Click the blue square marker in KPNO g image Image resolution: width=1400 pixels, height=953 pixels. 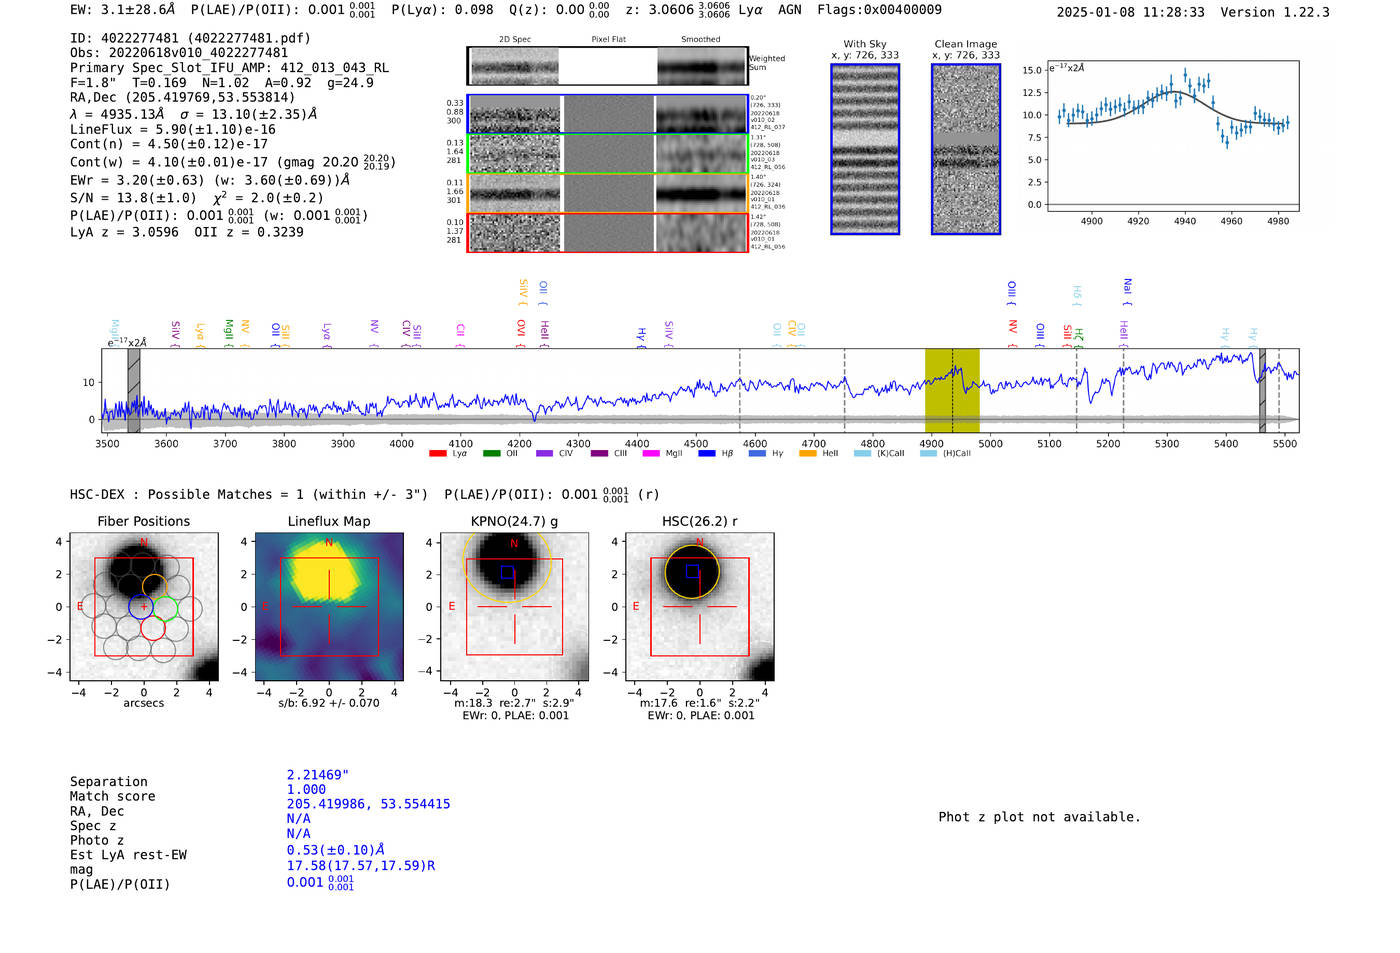(x=507, y=572)
